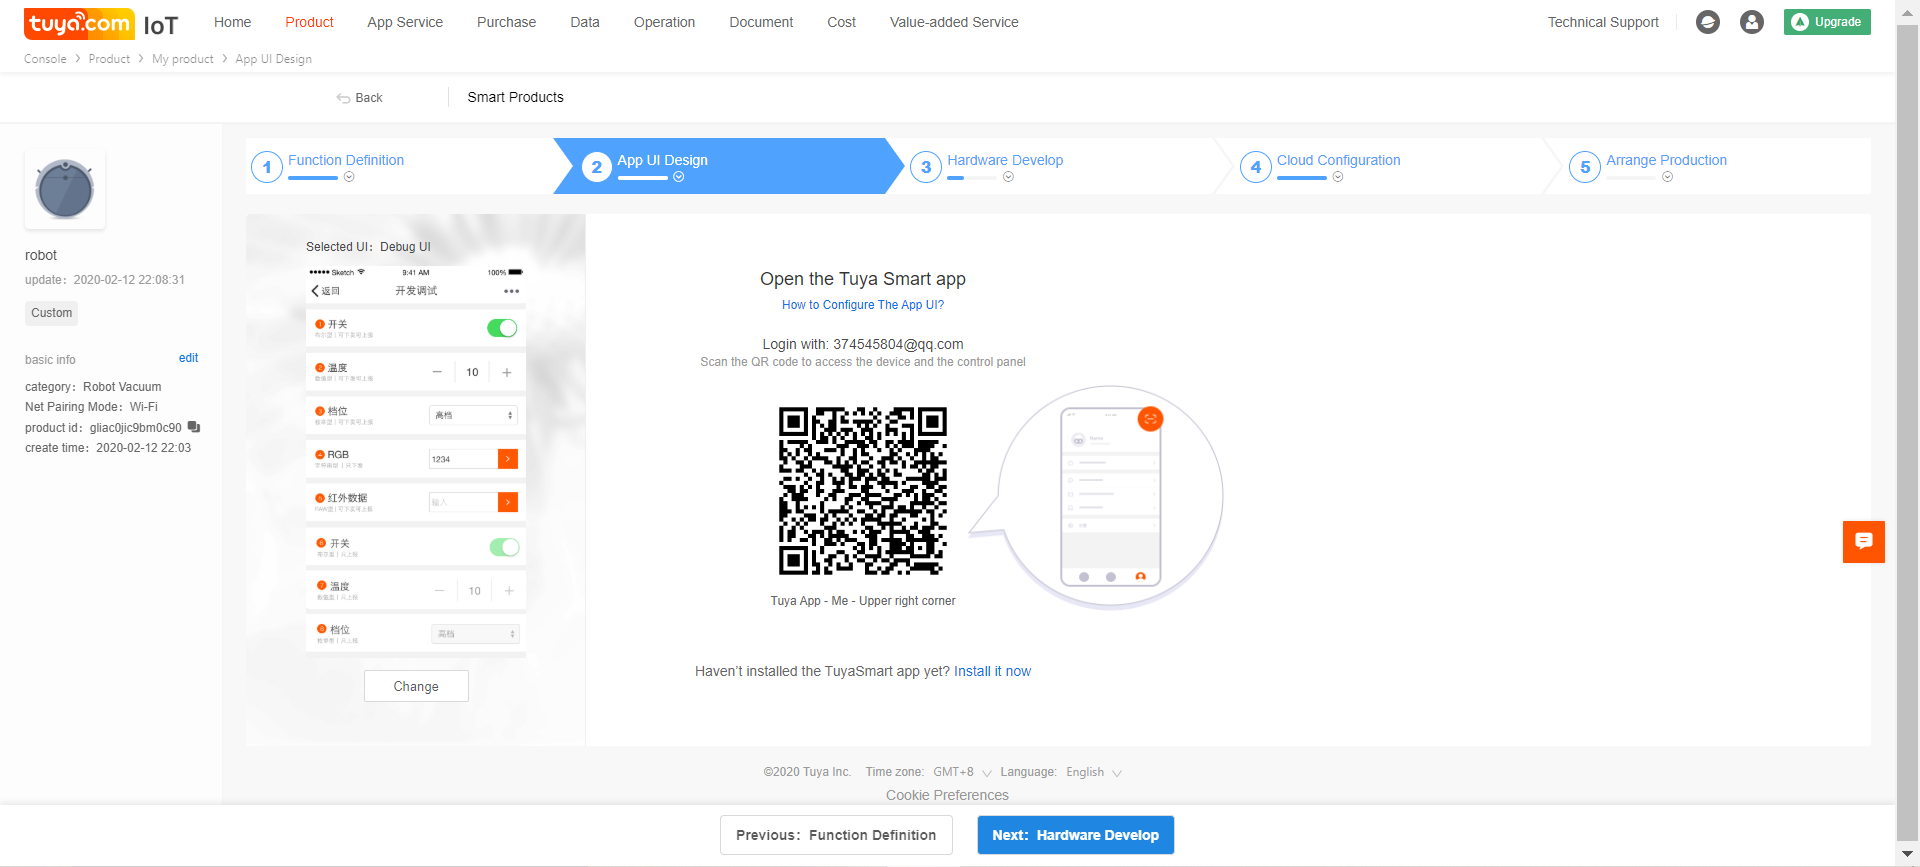Click step 1 circle for Function Definition
The width and height of the screenshot is (1920, 867).
(x=267, y=167)
